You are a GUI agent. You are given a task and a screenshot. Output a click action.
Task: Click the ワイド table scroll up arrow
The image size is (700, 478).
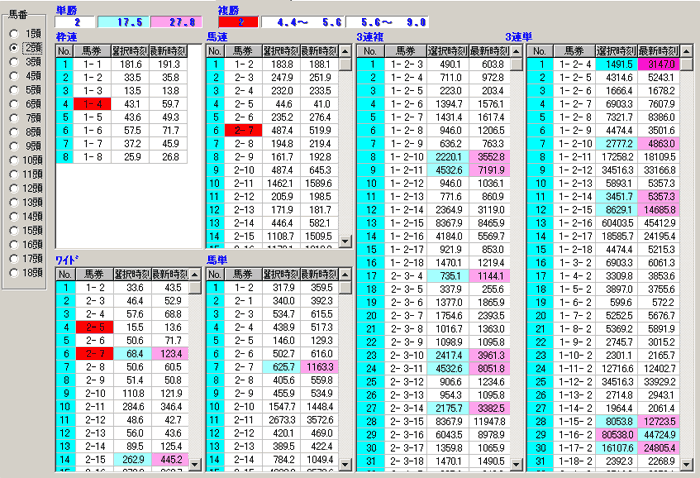click(x=195, y=274)
